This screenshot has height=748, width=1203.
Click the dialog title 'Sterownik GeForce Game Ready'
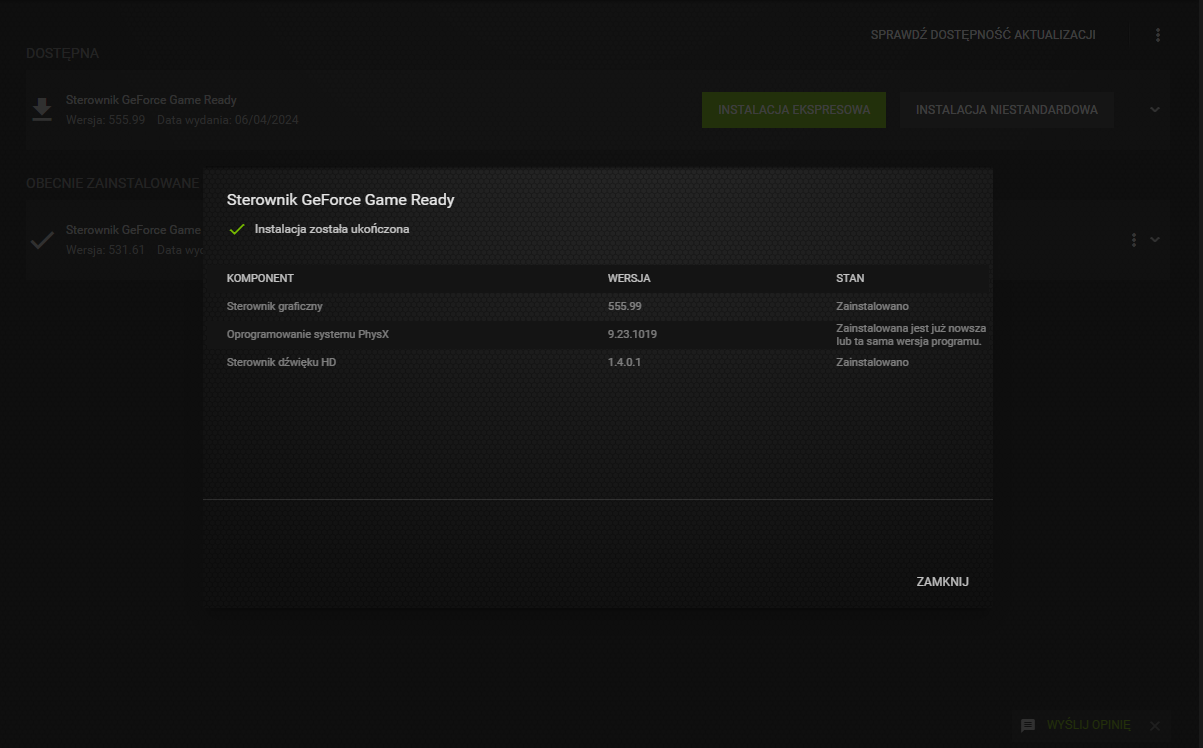[x=341, y=200]
